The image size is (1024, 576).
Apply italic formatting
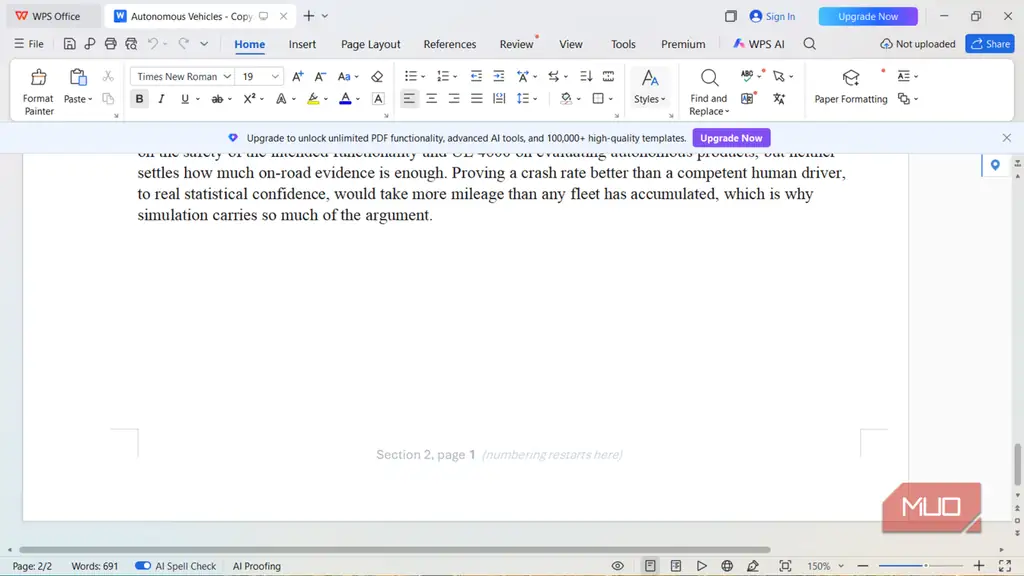click(161, 99)
